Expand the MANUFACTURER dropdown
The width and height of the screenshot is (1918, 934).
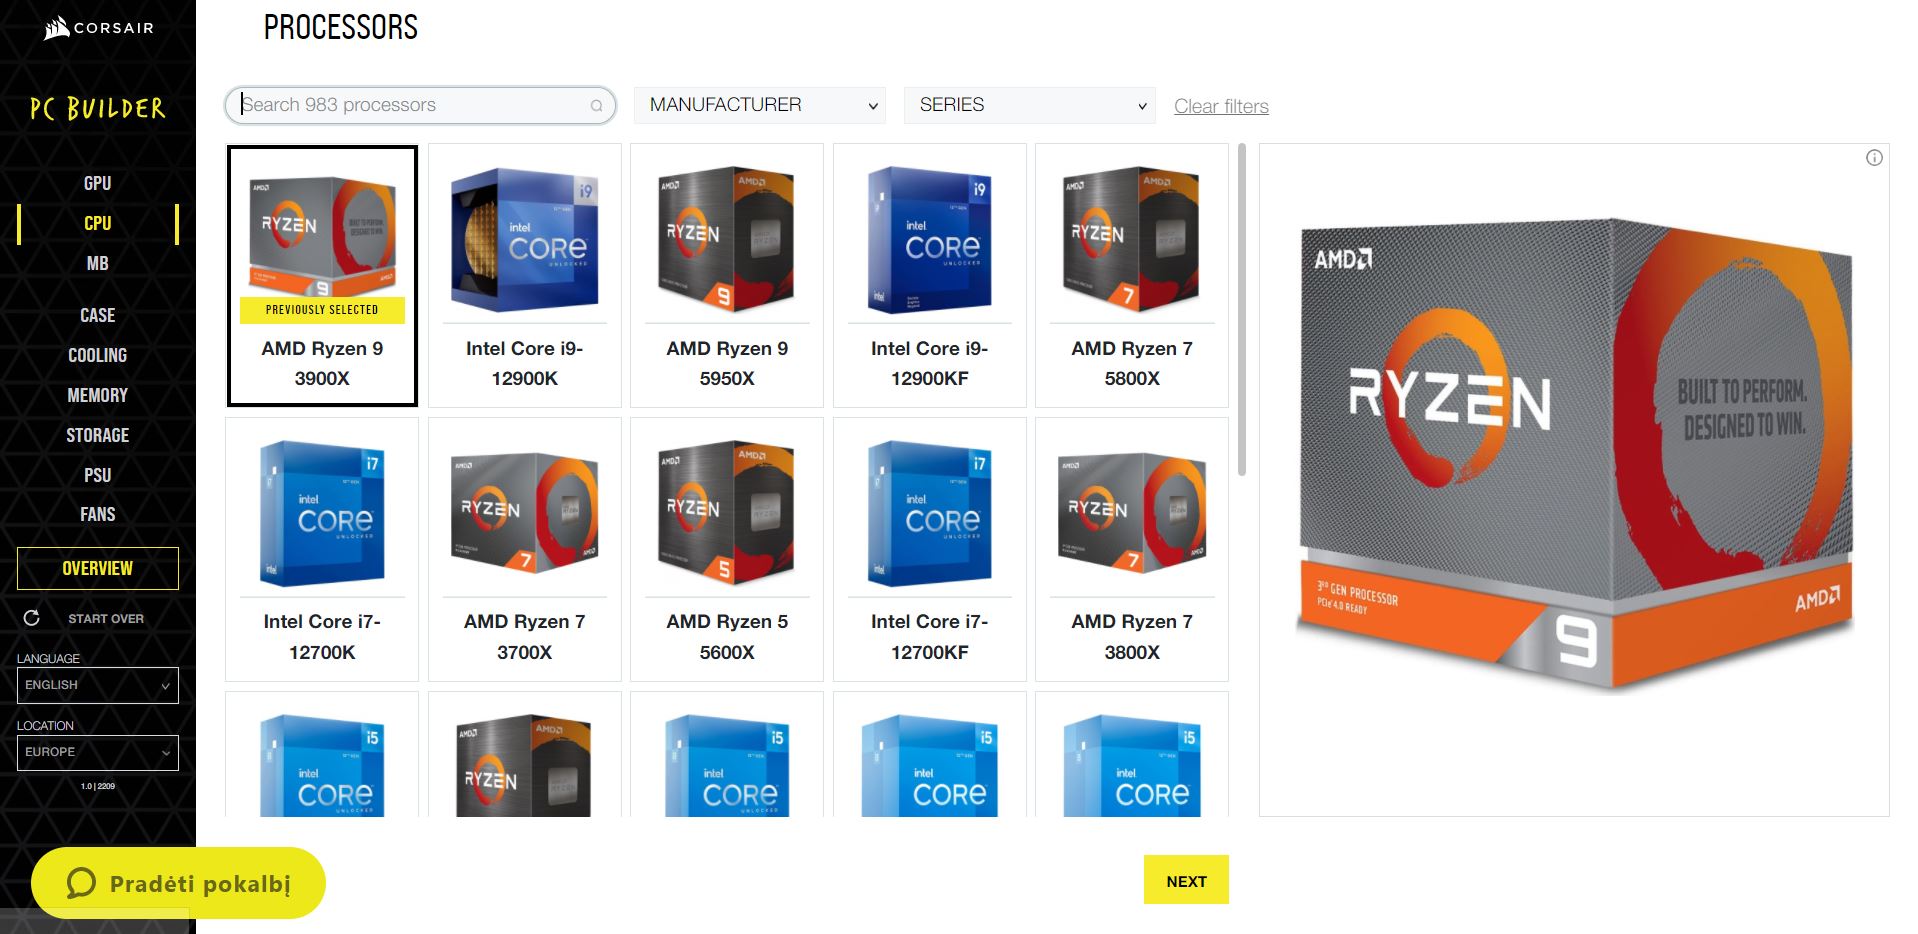(760, 105)
